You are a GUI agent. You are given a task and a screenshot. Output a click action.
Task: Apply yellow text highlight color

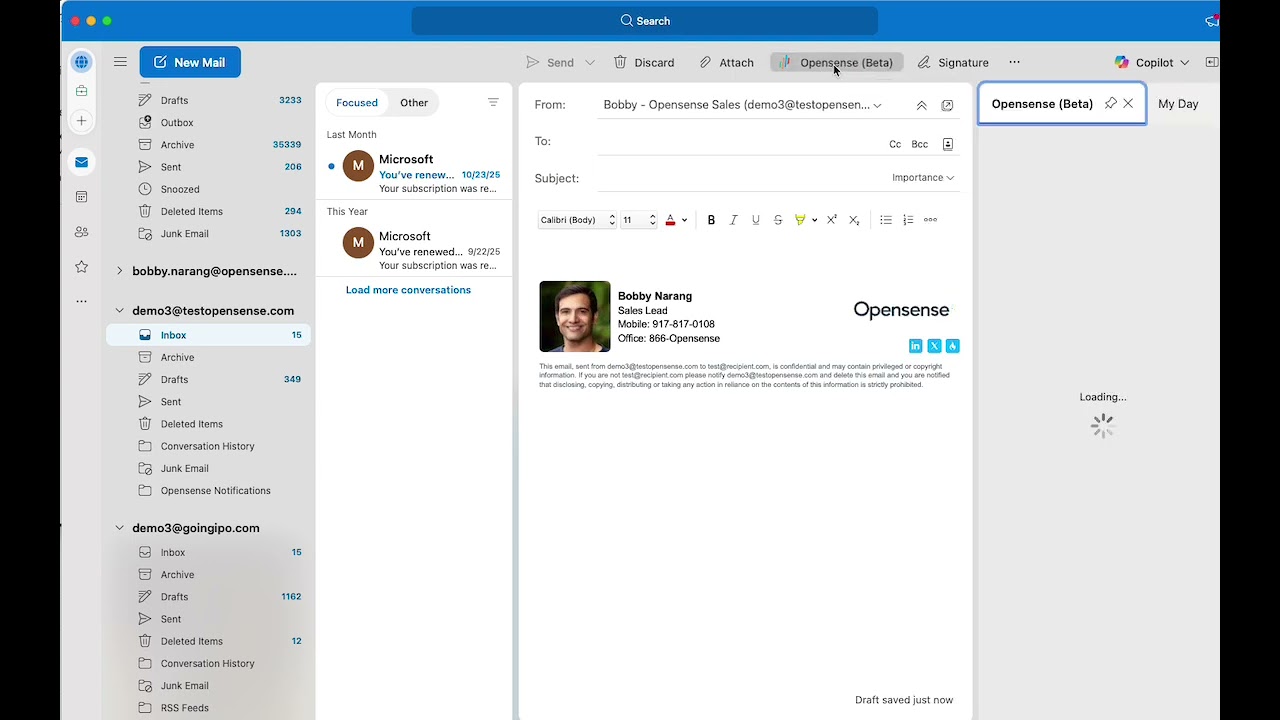(x=800, y=220)
